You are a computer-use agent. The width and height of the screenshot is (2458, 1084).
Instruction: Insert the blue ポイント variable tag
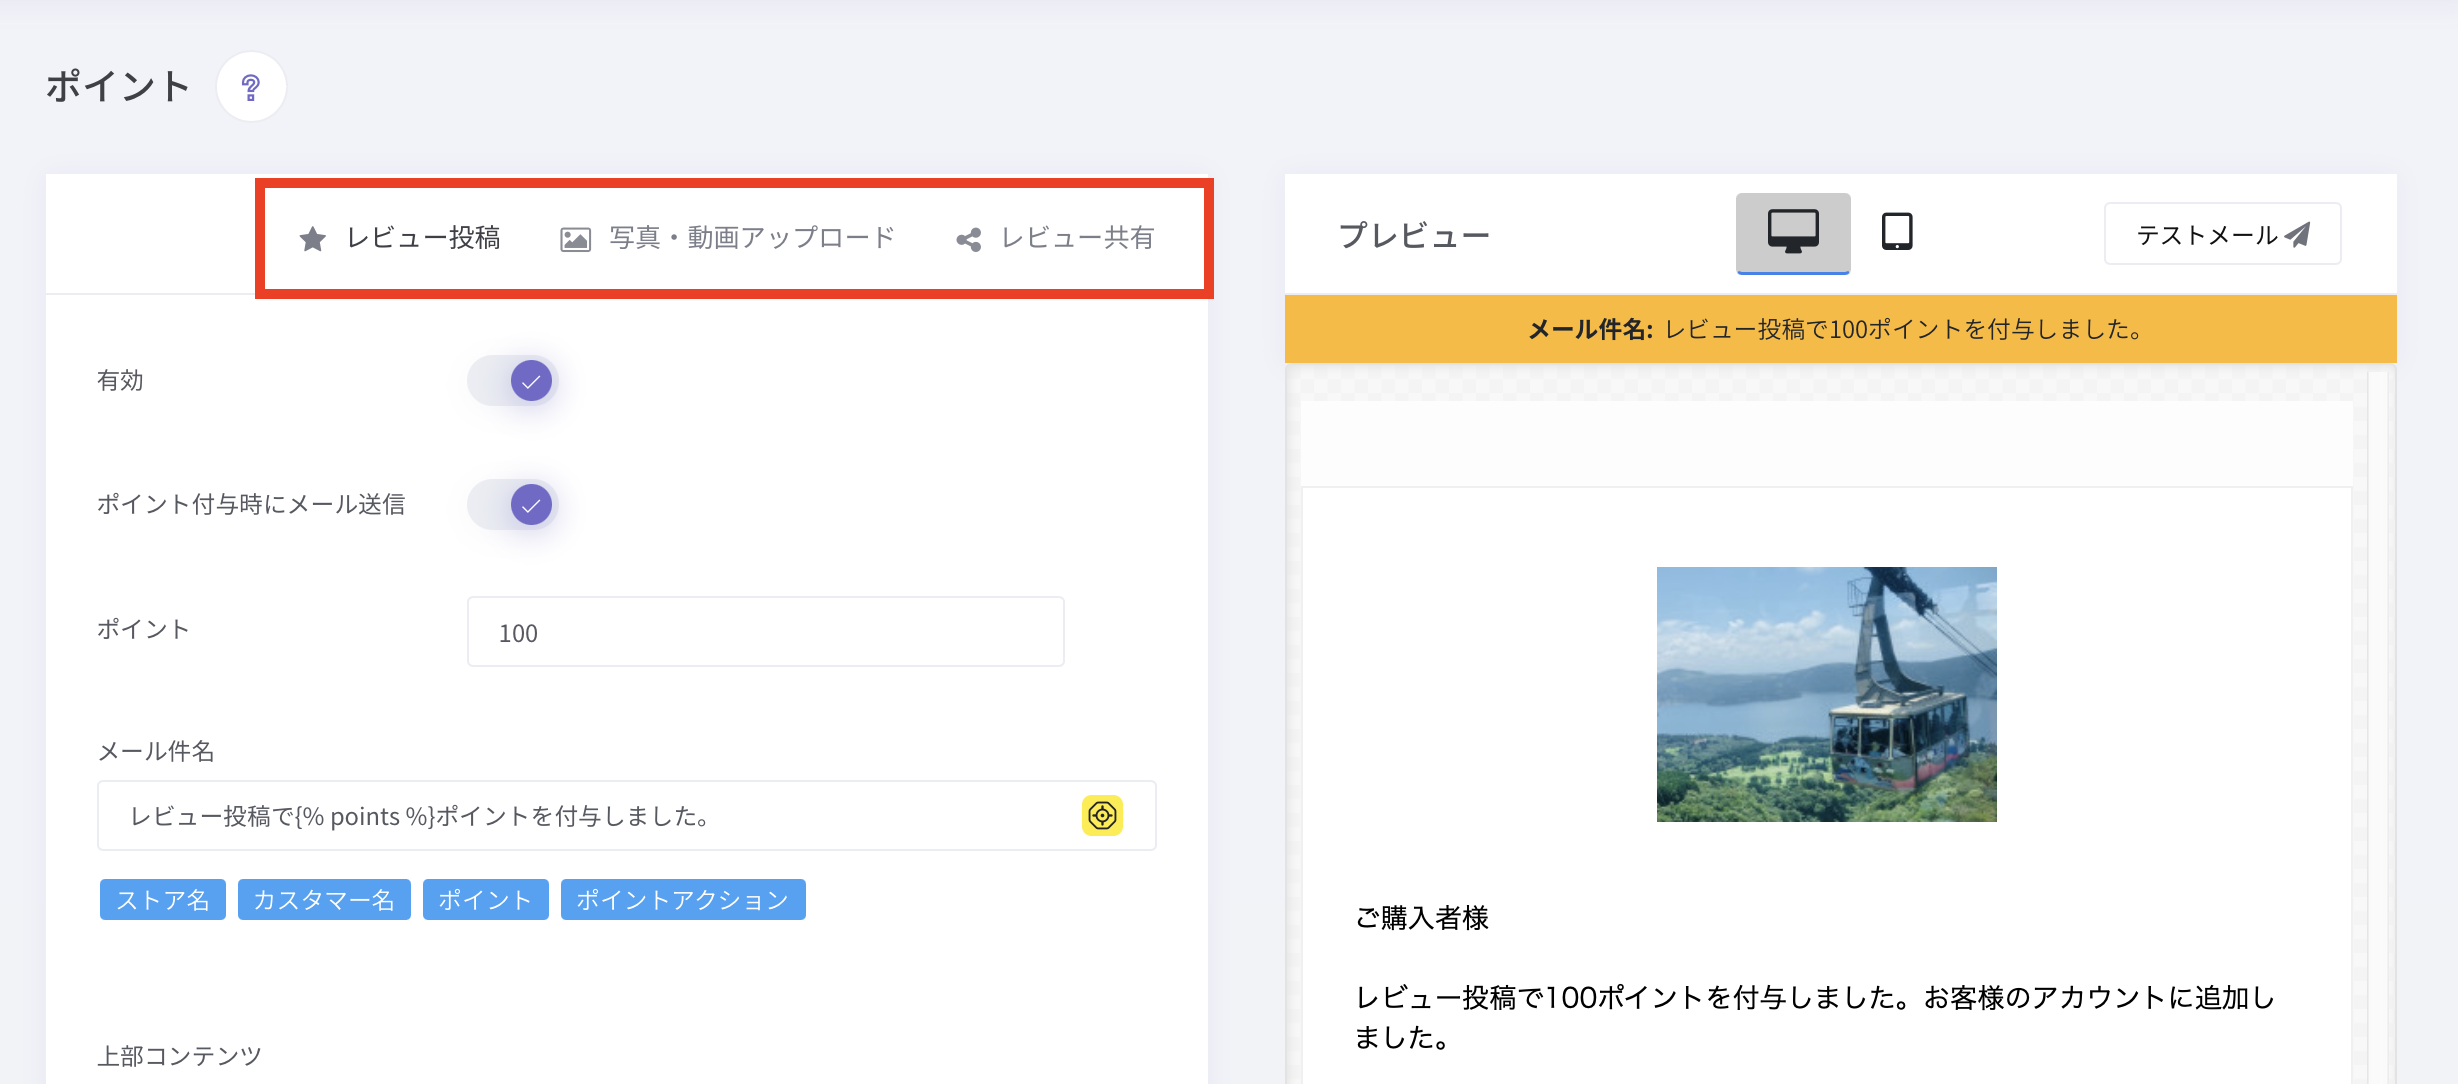click(x=485, y=900)
